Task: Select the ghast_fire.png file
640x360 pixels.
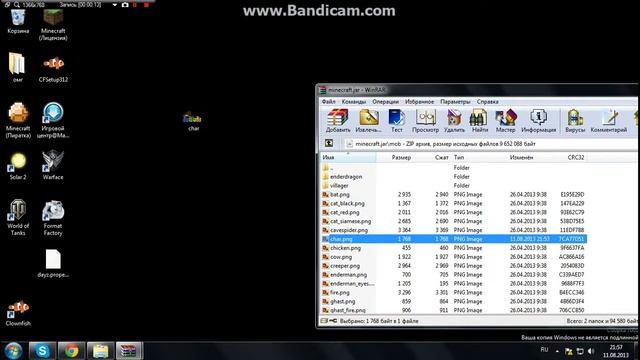Action: tap(454, 310)
